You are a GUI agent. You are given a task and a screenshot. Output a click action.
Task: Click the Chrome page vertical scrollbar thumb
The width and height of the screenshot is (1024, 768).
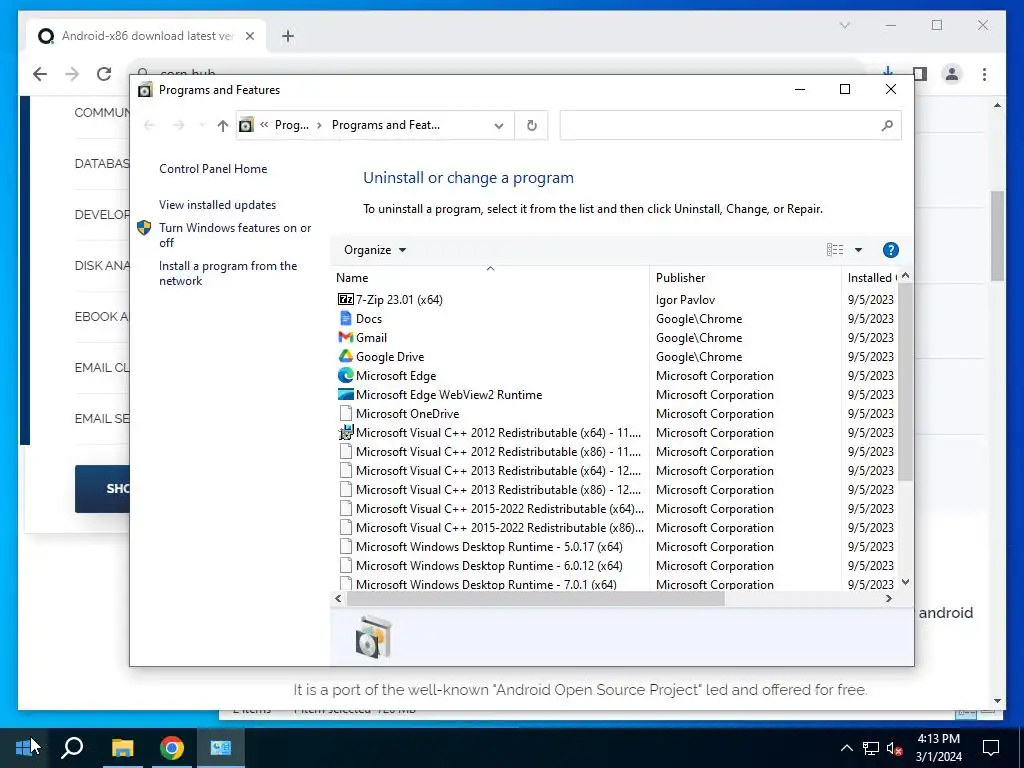point(997,235)
